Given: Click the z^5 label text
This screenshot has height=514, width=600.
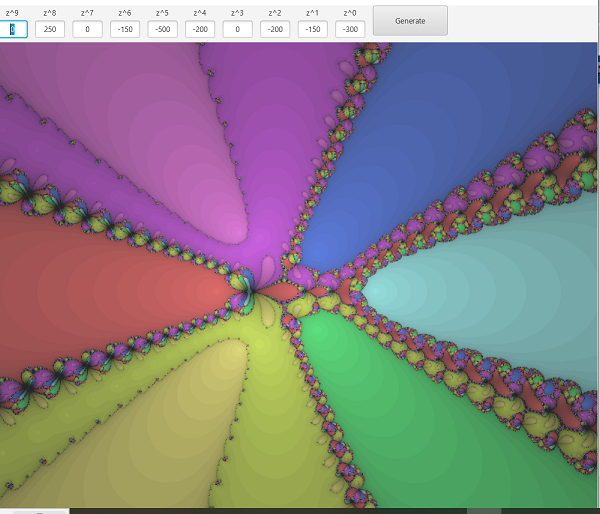Looking at the screenshot, I should click(162, 13).
